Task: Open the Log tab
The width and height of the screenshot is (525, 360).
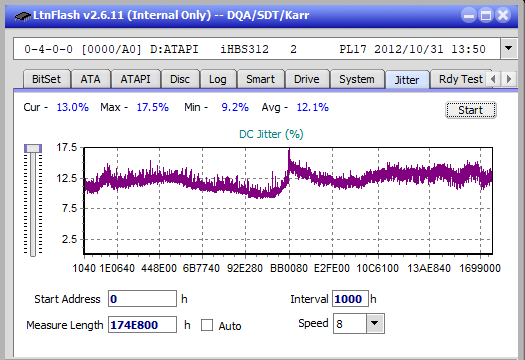Action: [218, 79]
